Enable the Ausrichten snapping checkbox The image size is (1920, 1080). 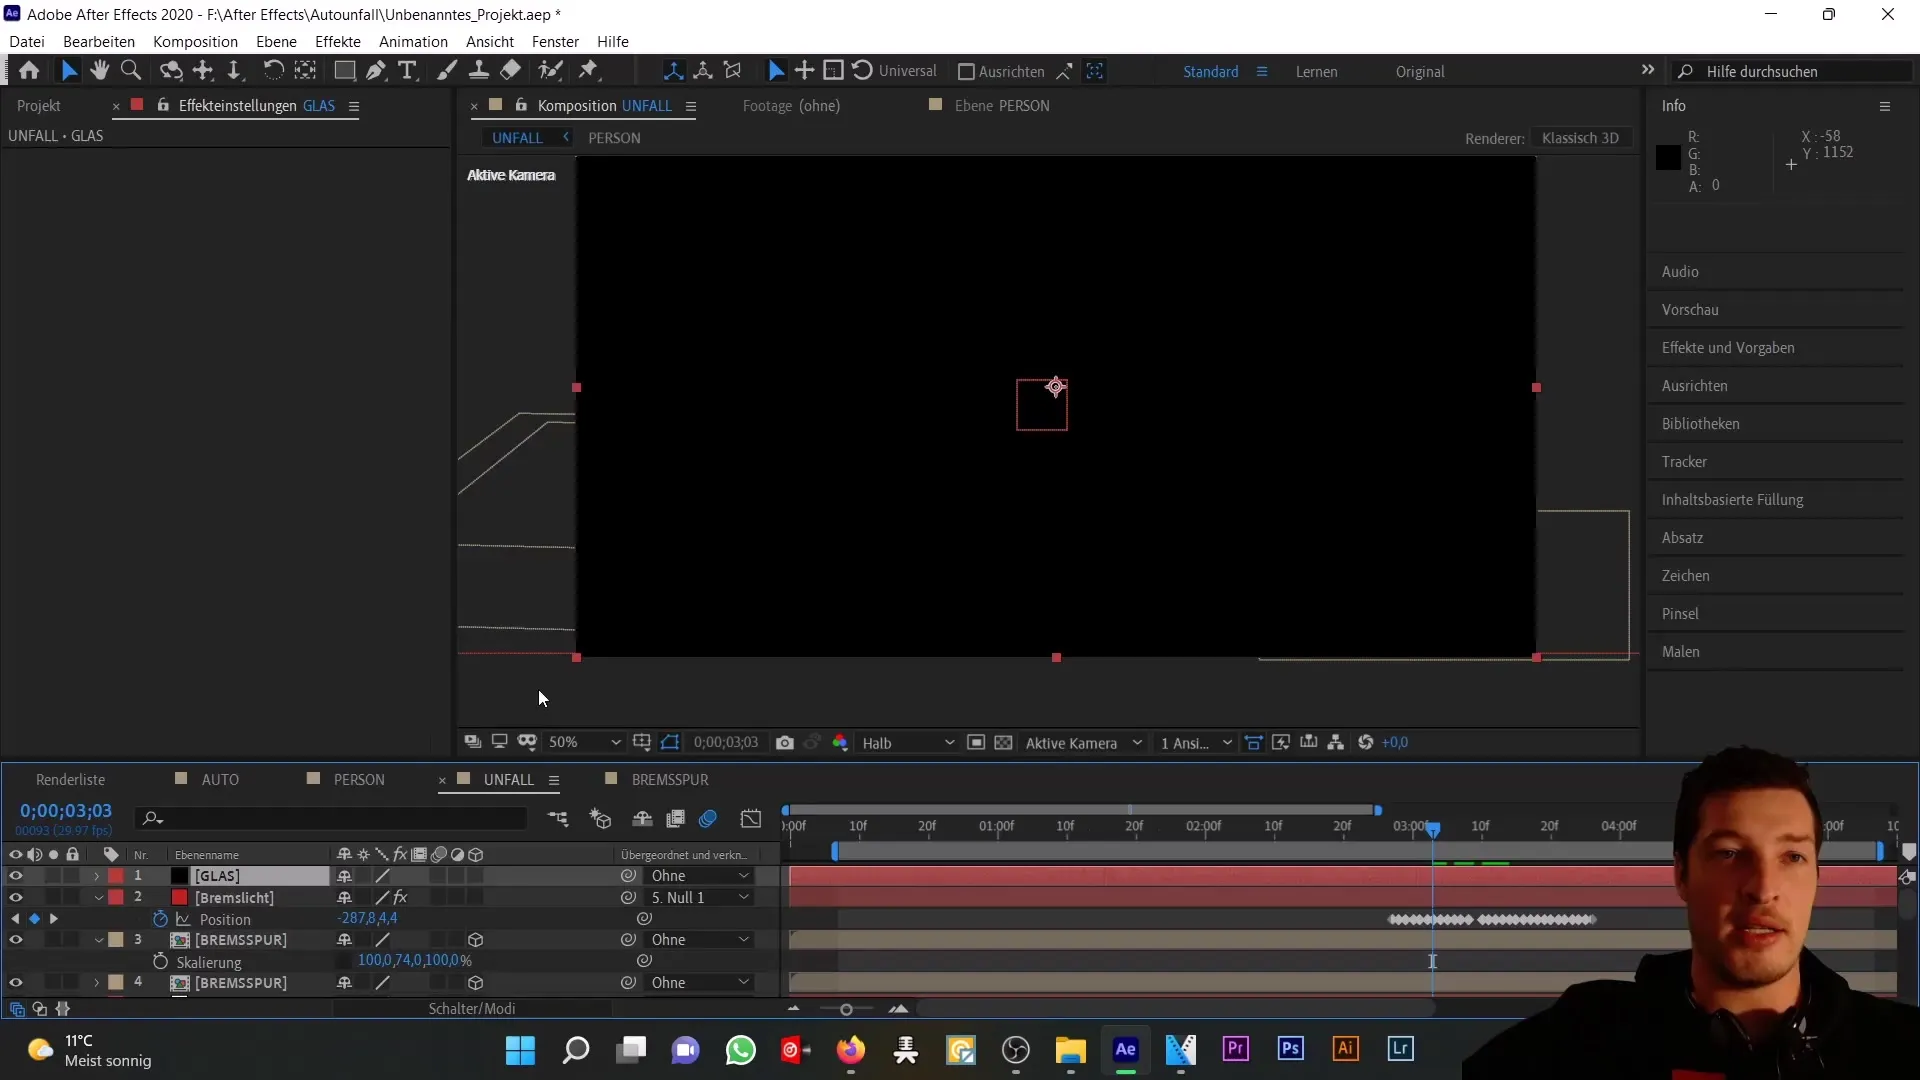tap(966, 72)
